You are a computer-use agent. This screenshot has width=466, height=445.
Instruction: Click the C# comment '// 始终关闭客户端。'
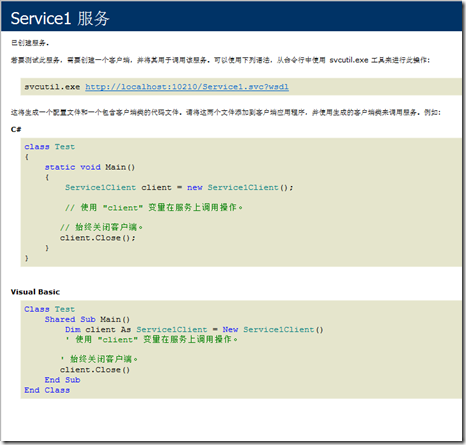click(101, 227)
